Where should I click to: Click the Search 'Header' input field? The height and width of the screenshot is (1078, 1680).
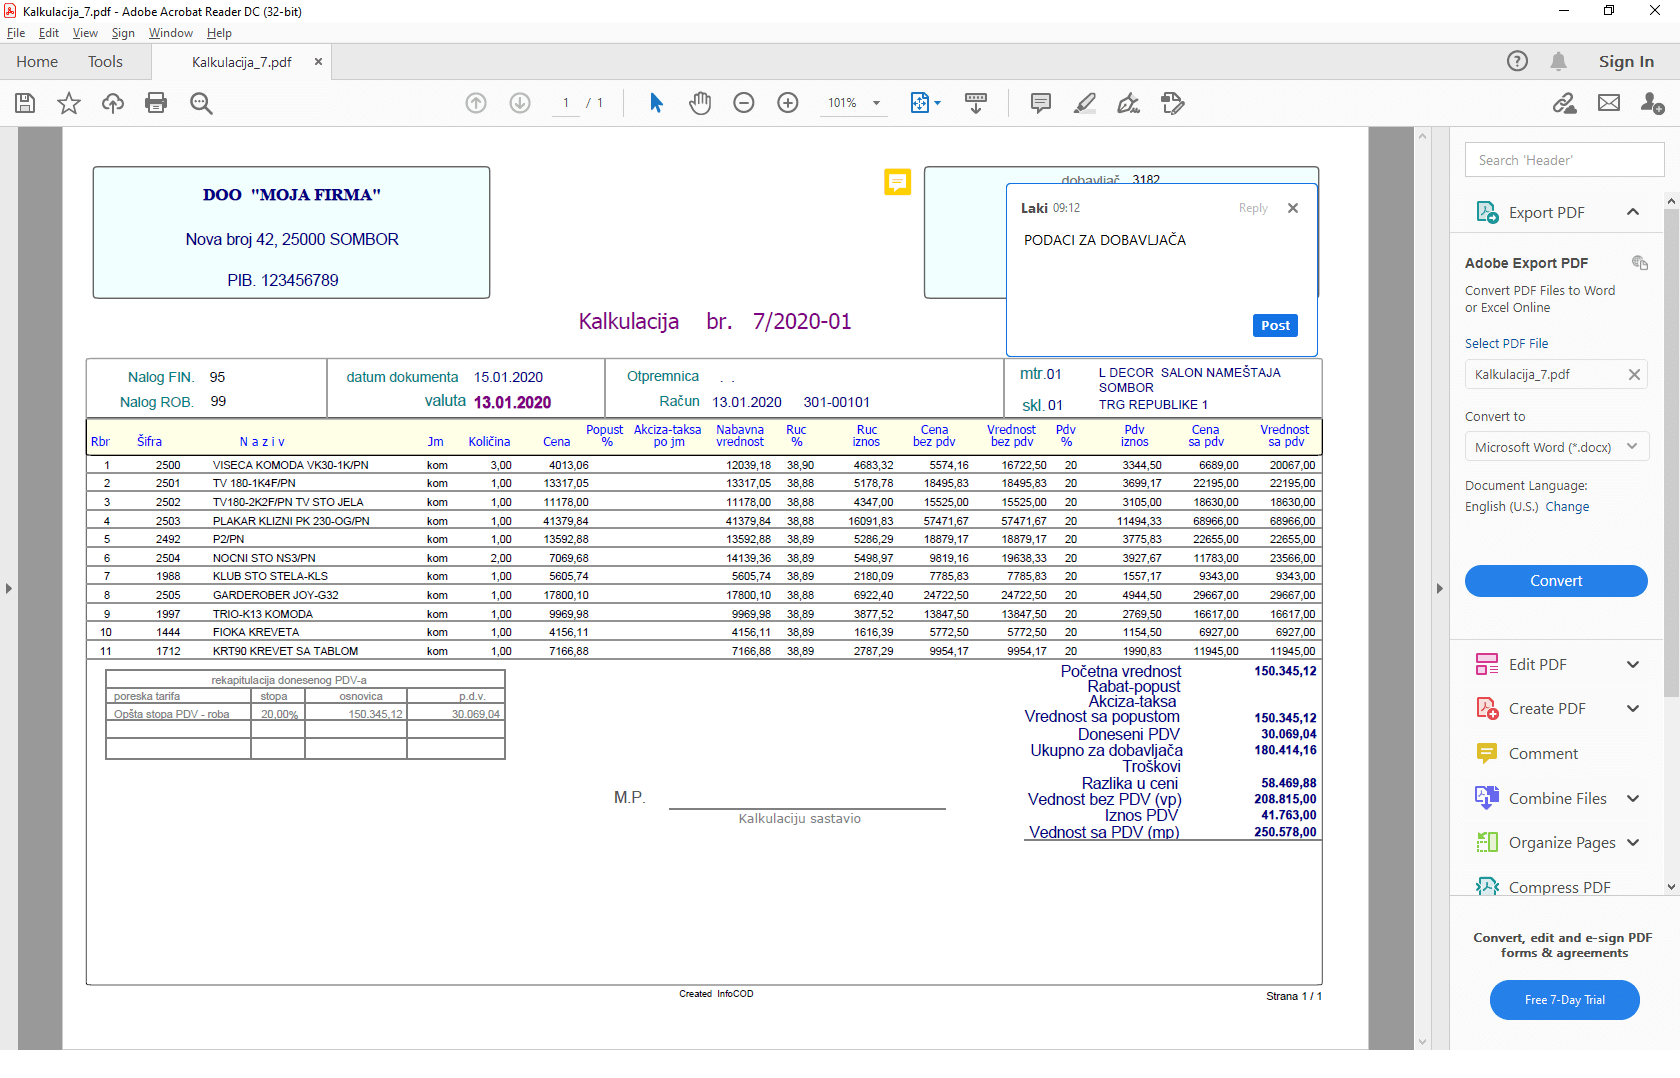pyautogui.click(x=1565, y=160)
